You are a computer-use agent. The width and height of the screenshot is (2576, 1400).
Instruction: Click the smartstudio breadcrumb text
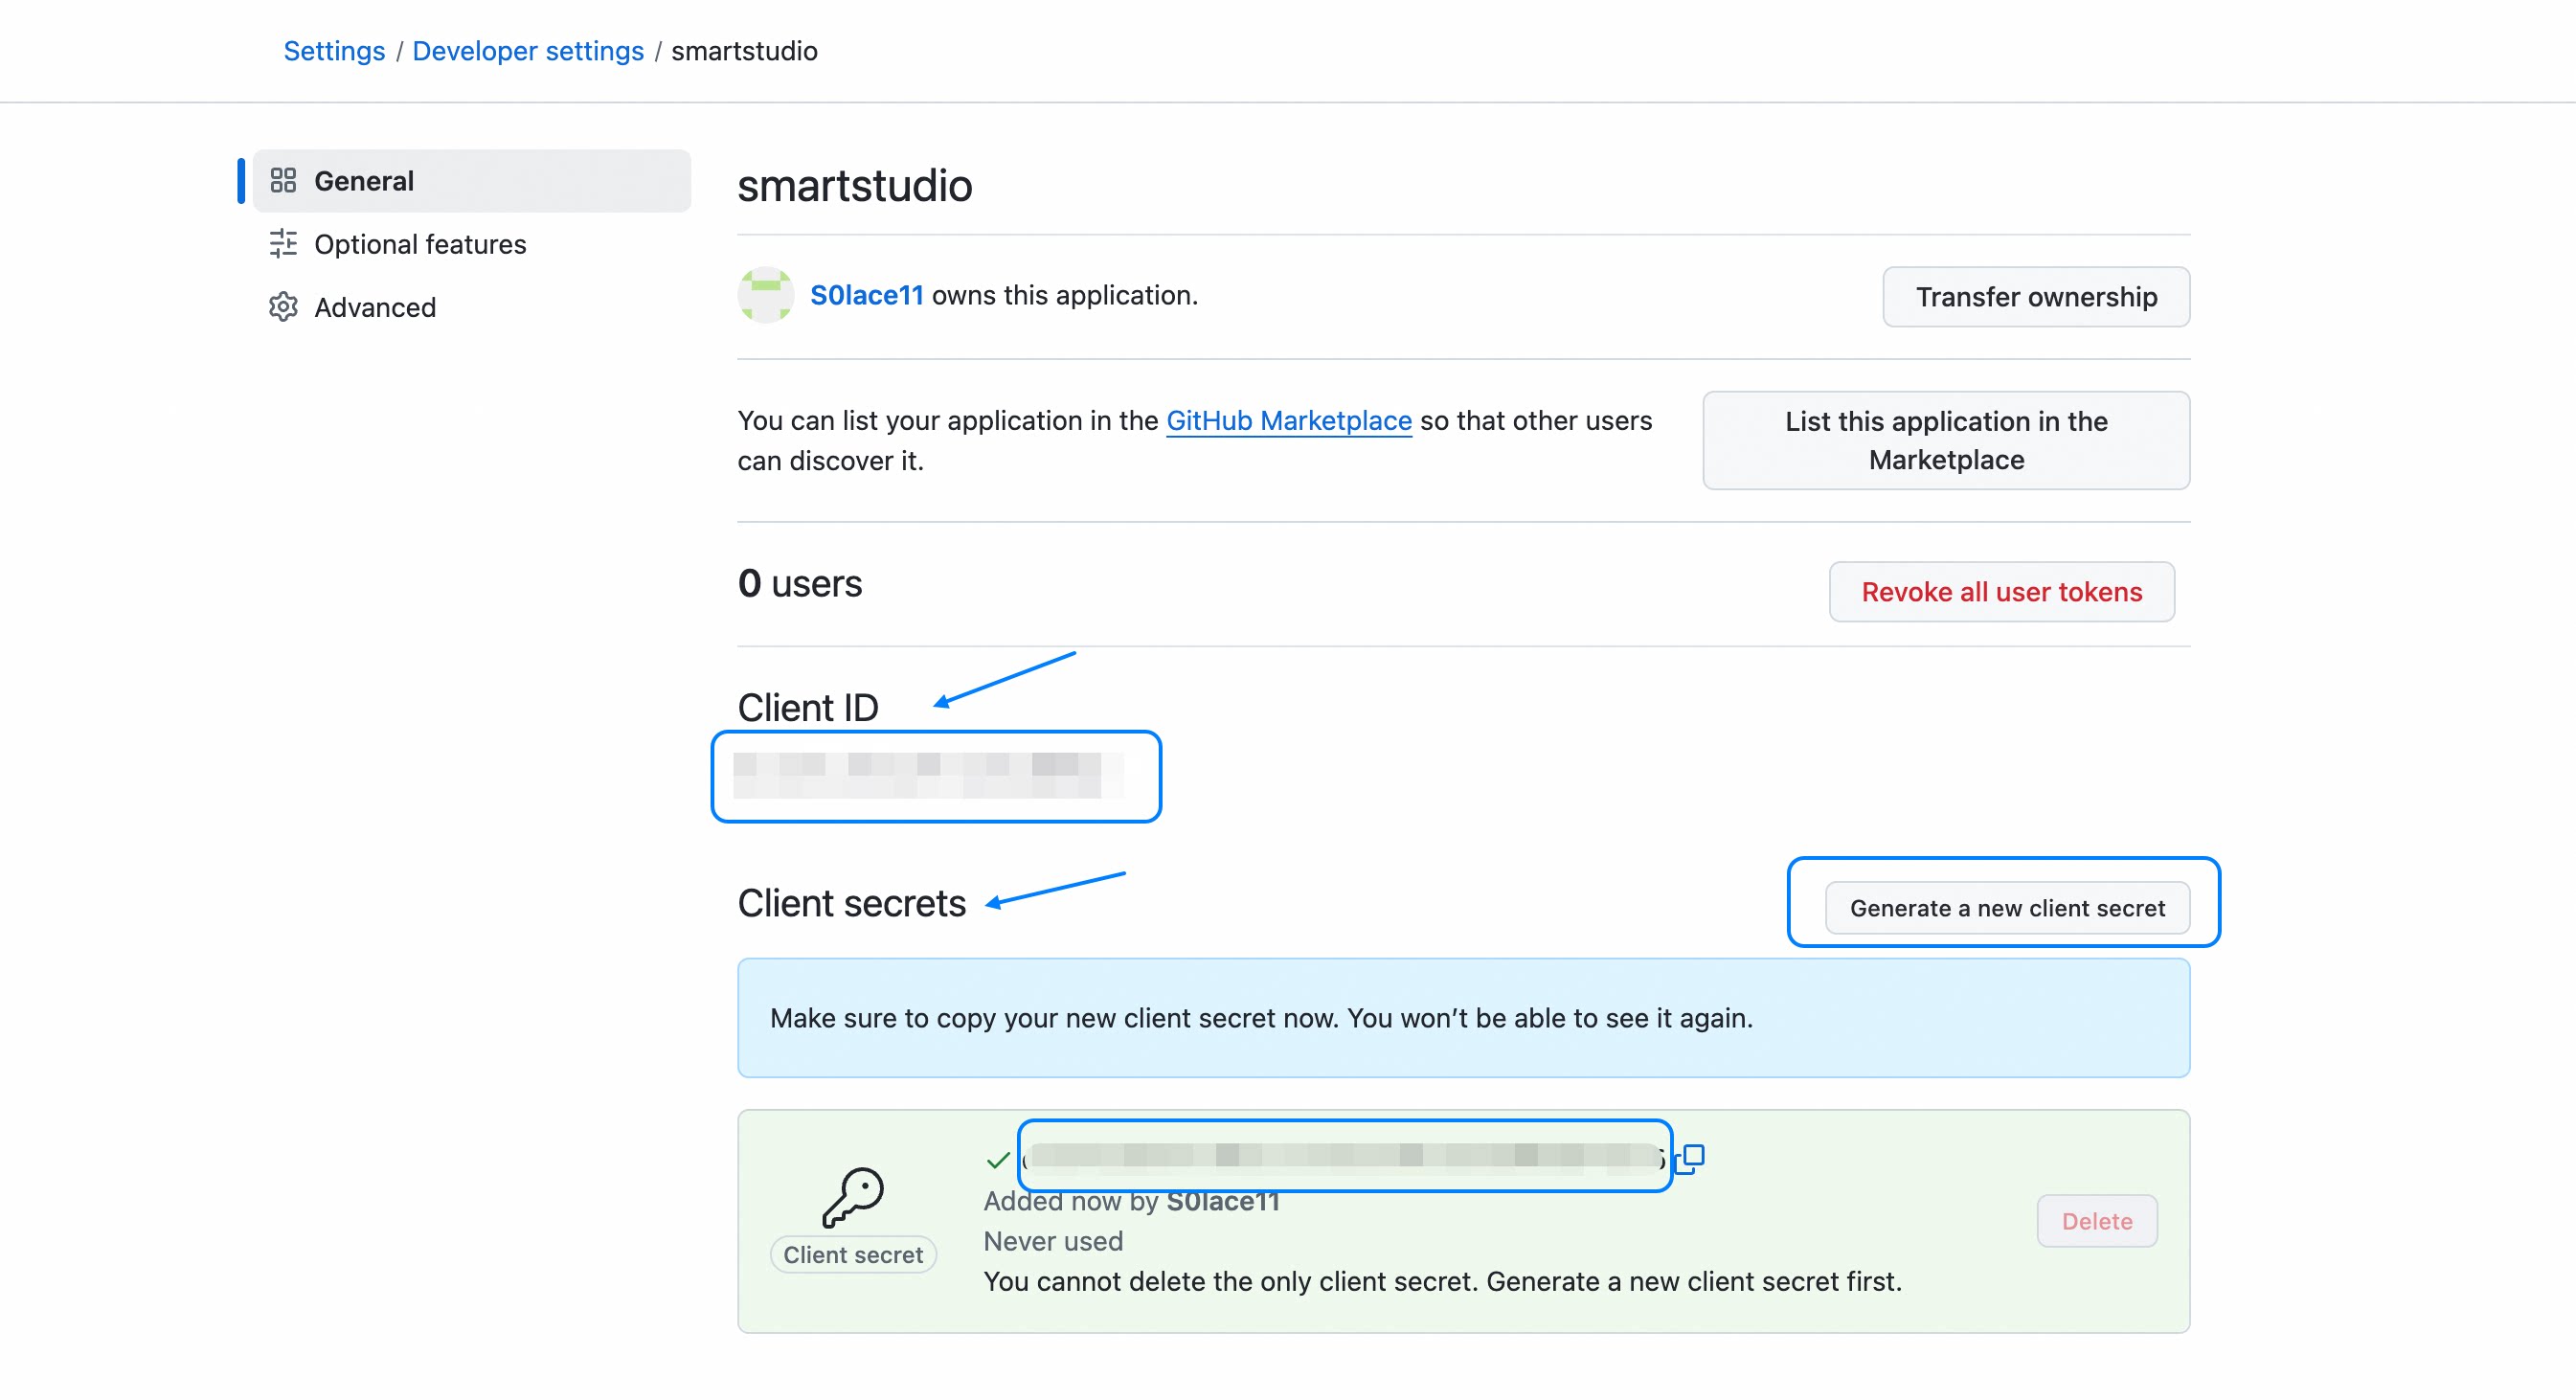click(x=744, y=51)
